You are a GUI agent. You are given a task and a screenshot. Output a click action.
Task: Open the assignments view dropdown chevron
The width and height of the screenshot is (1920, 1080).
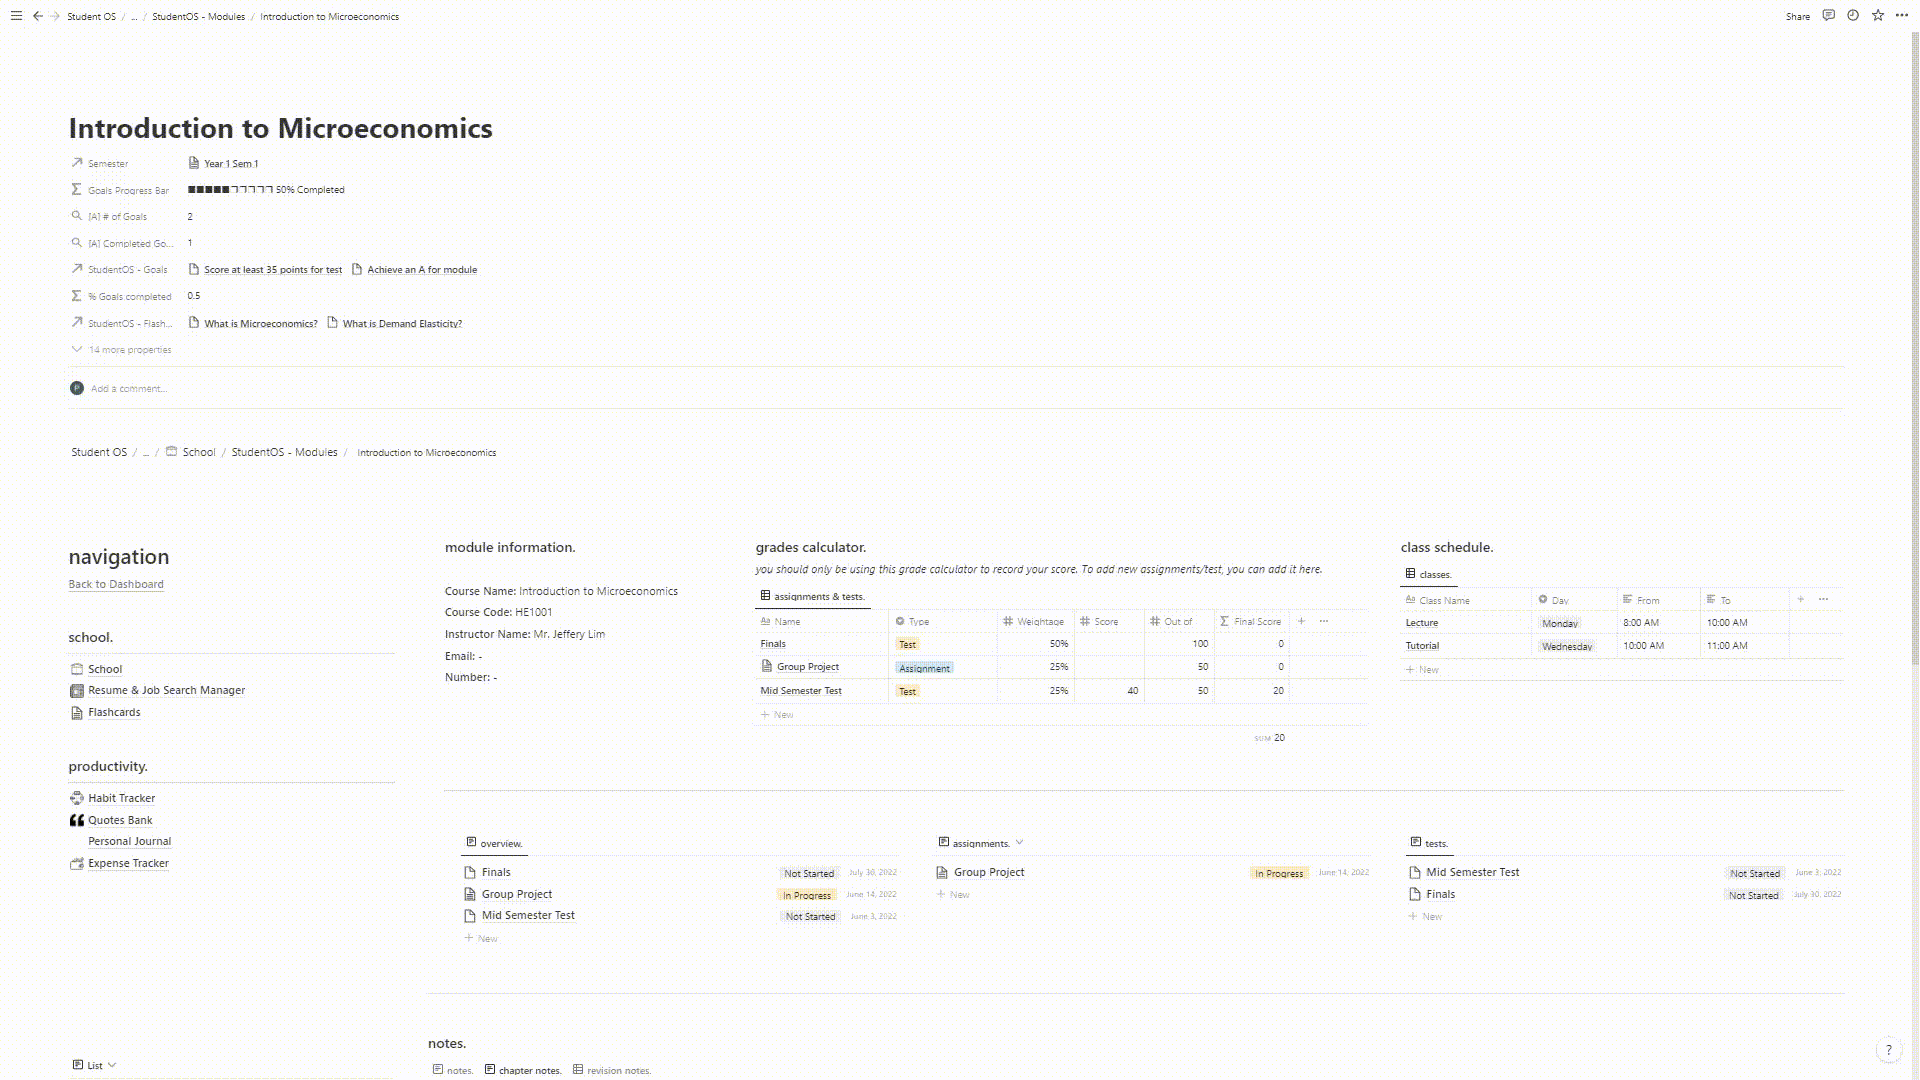tap(1019, 843)
